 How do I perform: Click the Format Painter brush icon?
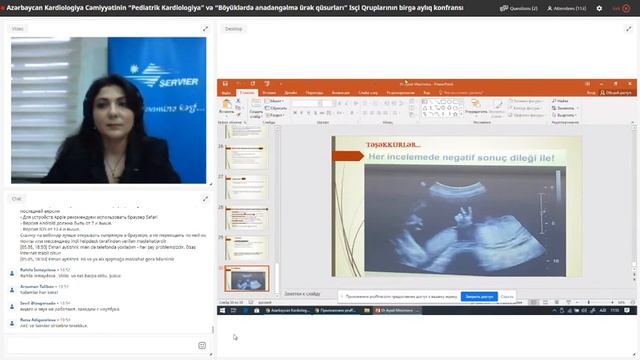238,115
